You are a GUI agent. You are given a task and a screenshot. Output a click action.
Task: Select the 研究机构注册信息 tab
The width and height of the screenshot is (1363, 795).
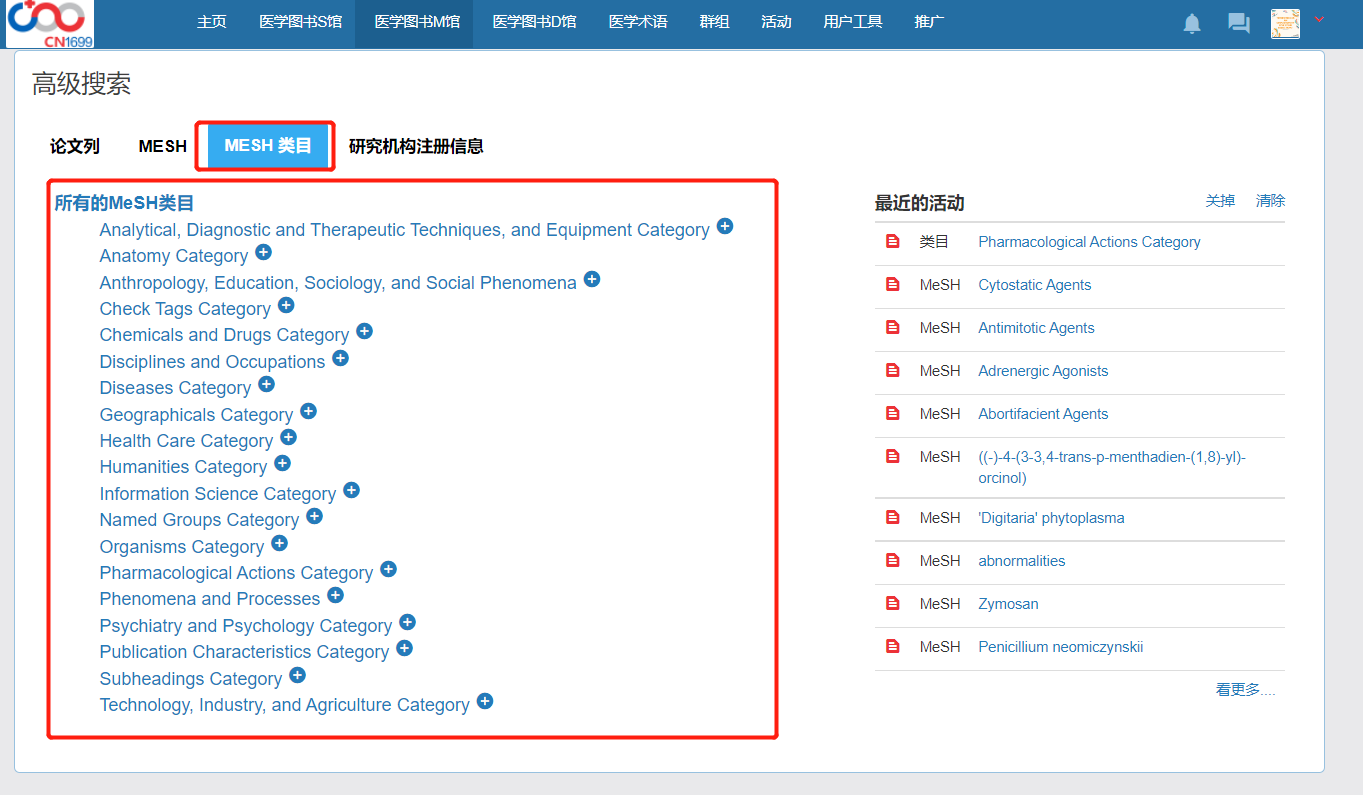(416, 146)
